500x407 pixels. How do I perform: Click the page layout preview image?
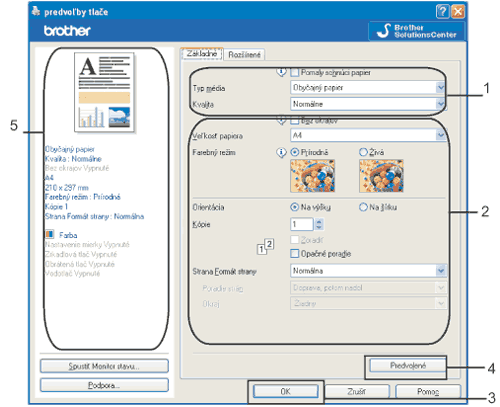tap(105, 92)
